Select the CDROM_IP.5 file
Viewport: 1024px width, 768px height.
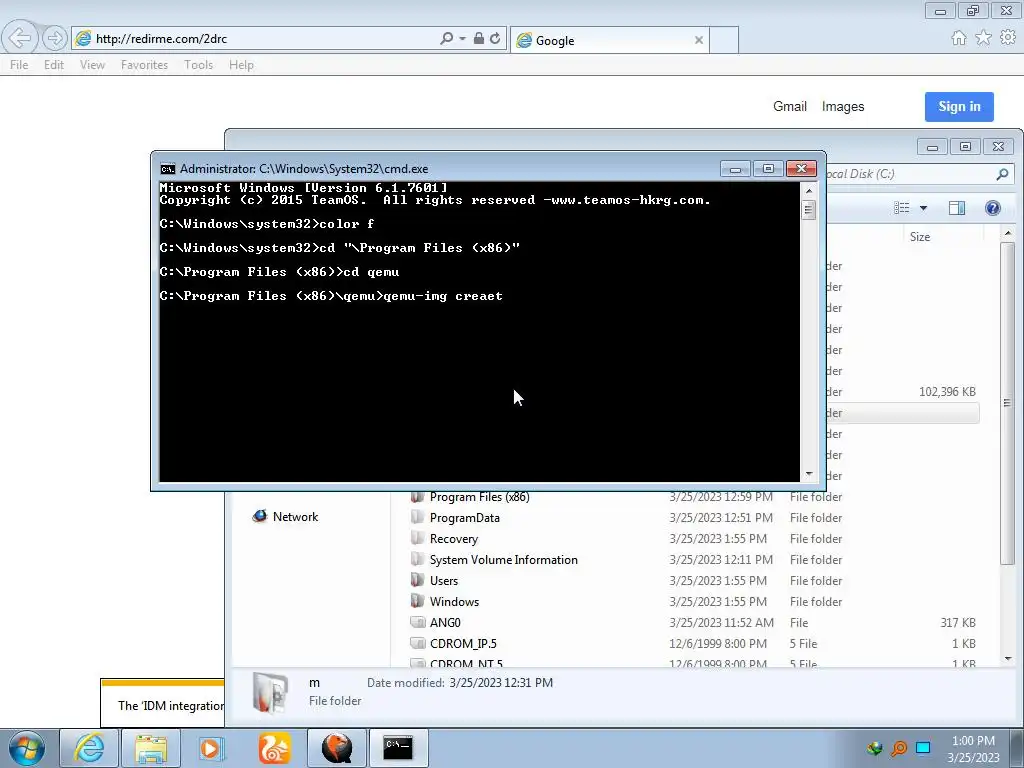click(463, 643)
